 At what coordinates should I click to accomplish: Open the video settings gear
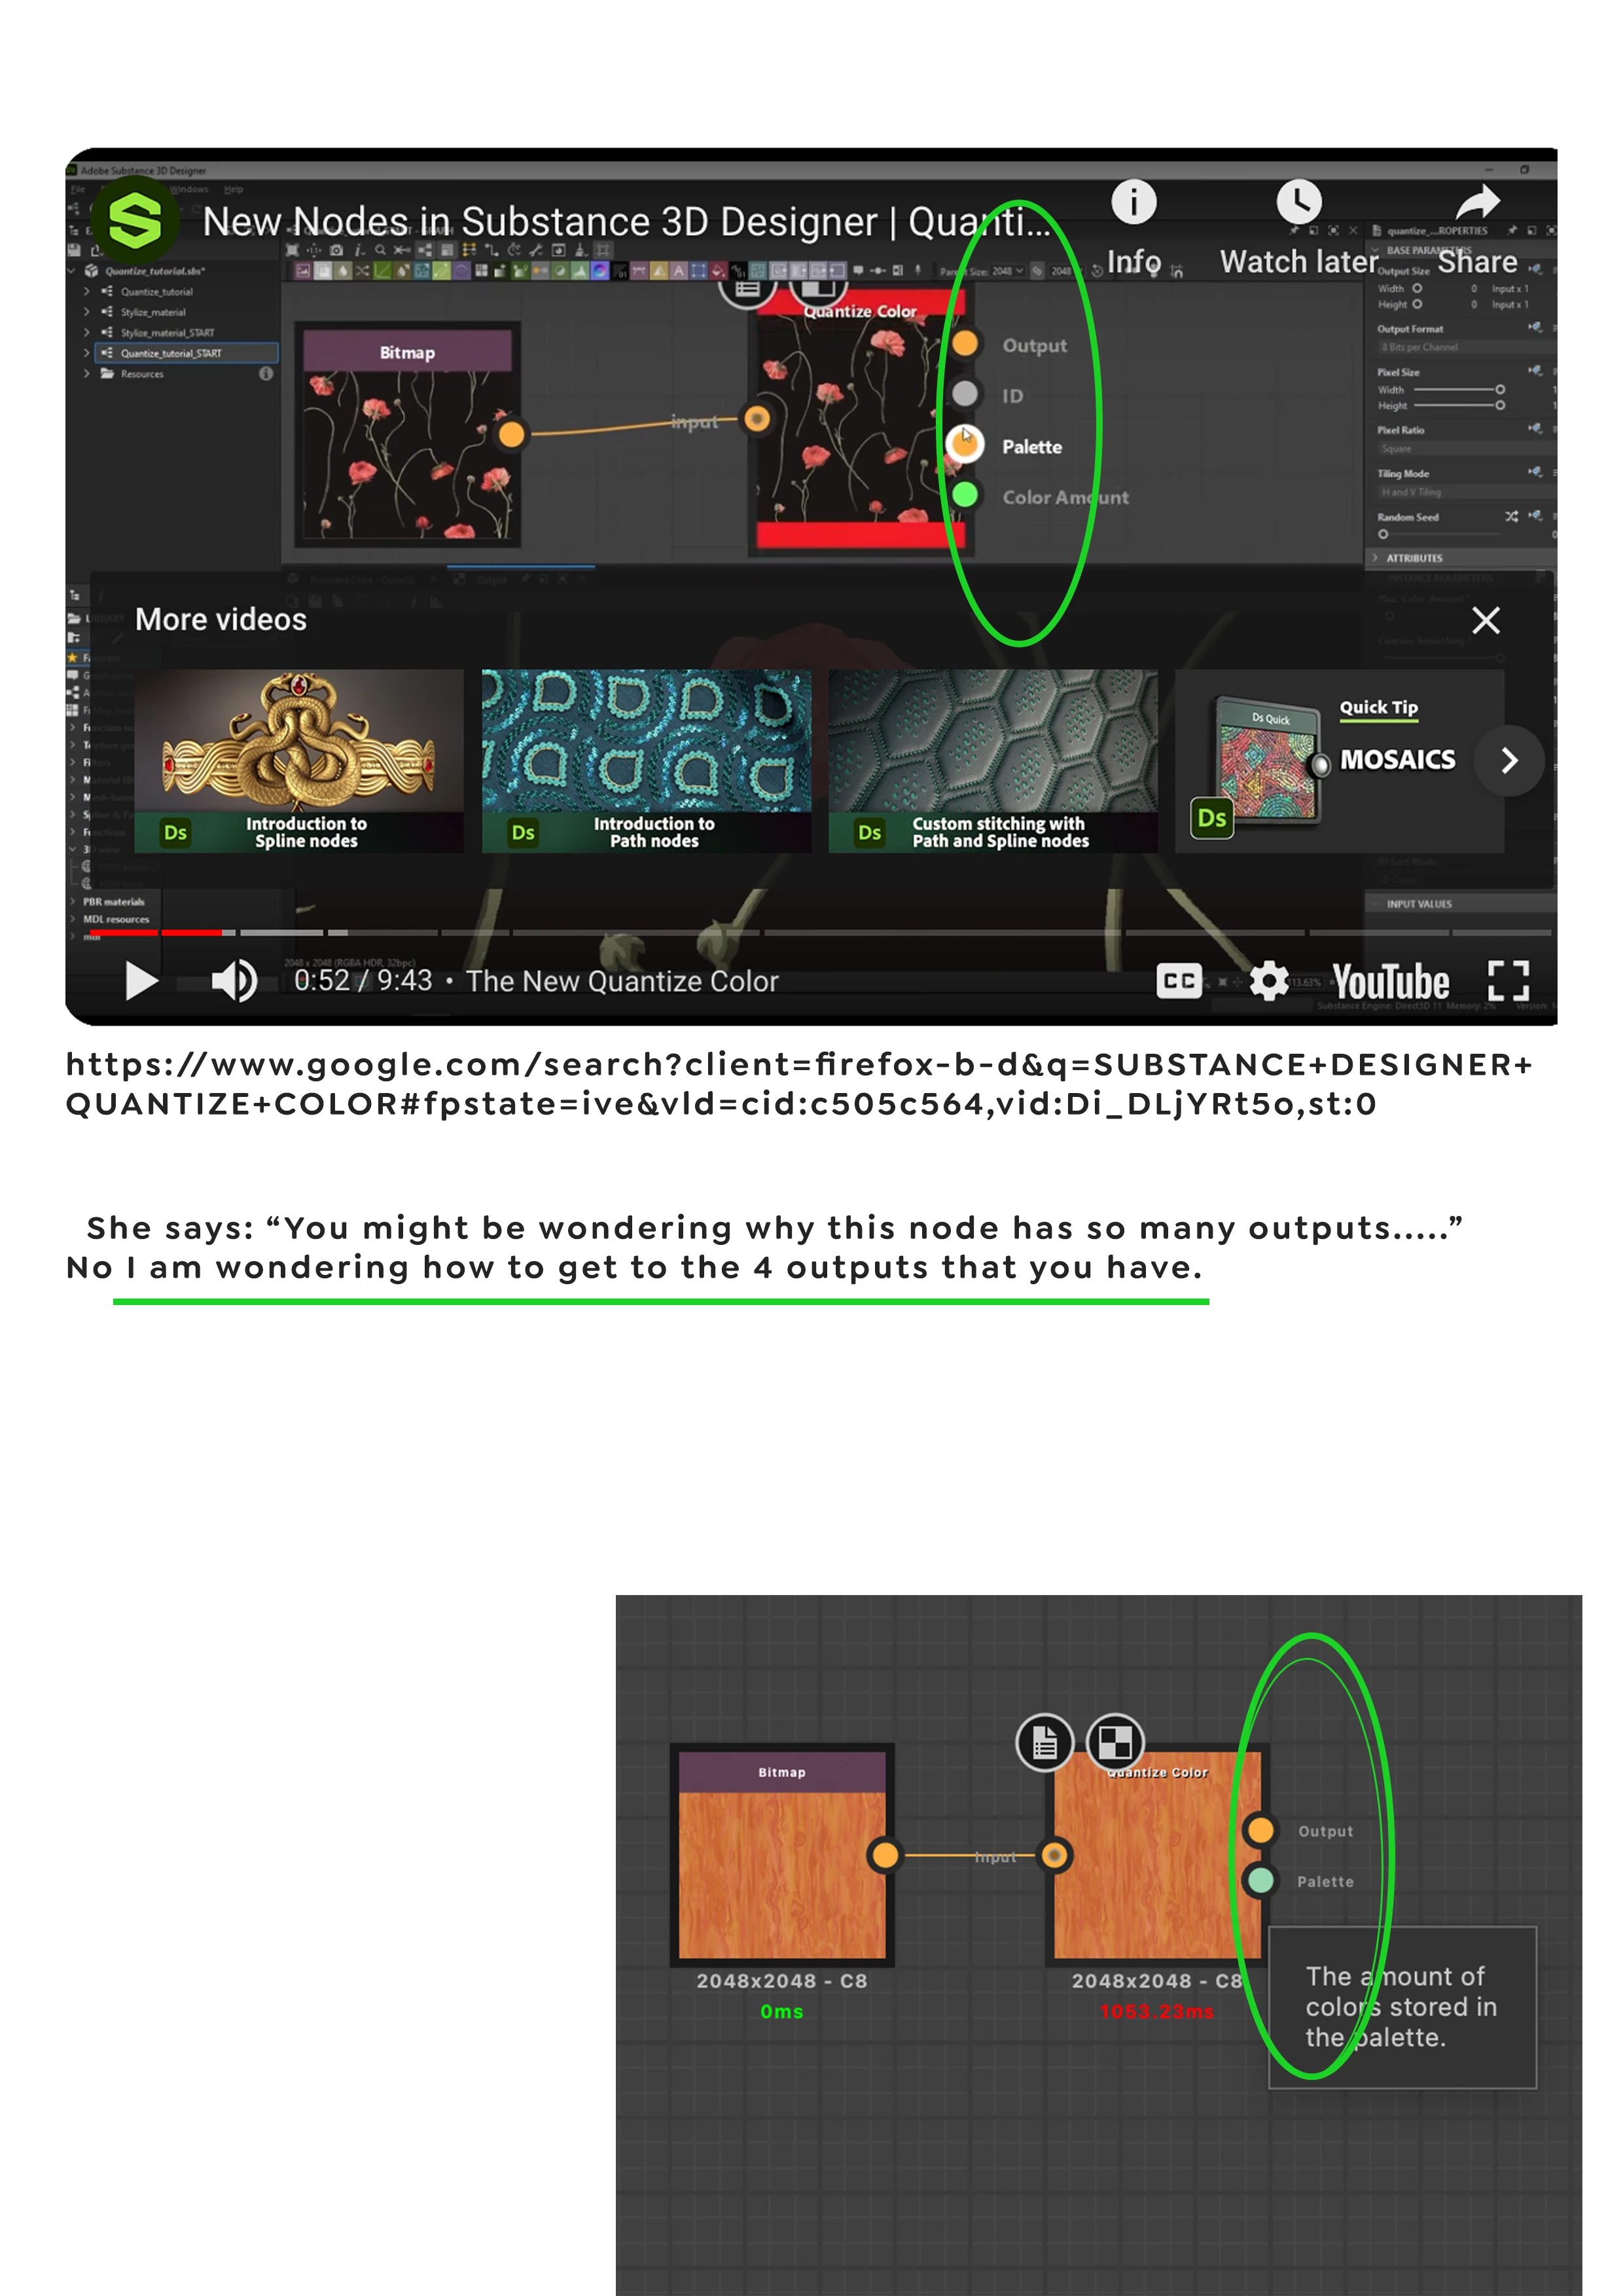[1268, 981]
